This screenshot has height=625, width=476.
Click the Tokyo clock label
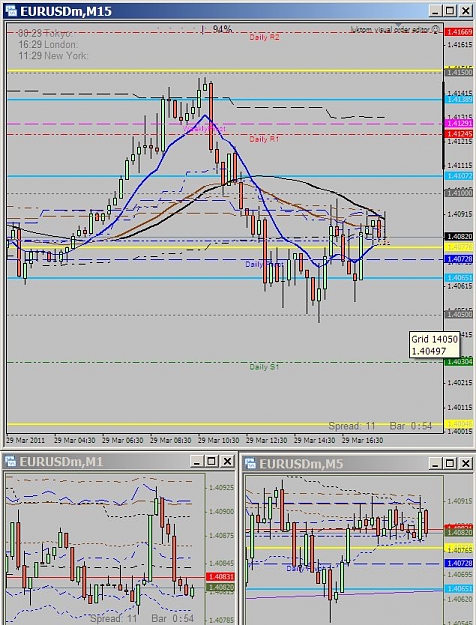coord(45,33)
